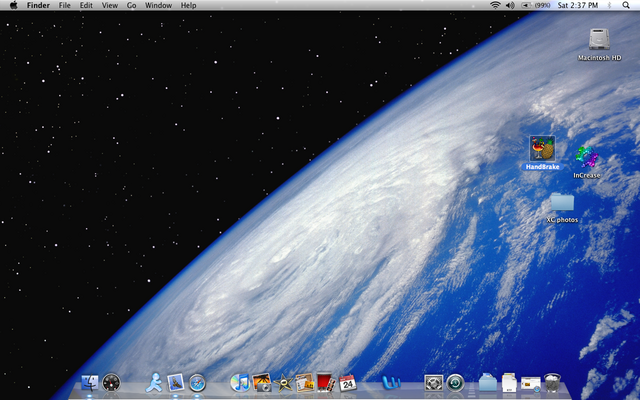
Task: Open the volume control in menu bar
Action: tap(510, 6)
